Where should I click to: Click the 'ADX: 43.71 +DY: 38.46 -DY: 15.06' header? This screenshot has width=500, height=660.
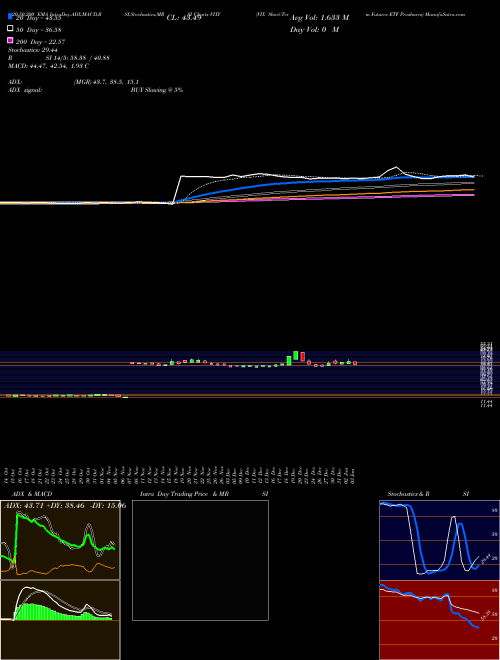pyautogui.click(x=65, y=505)
